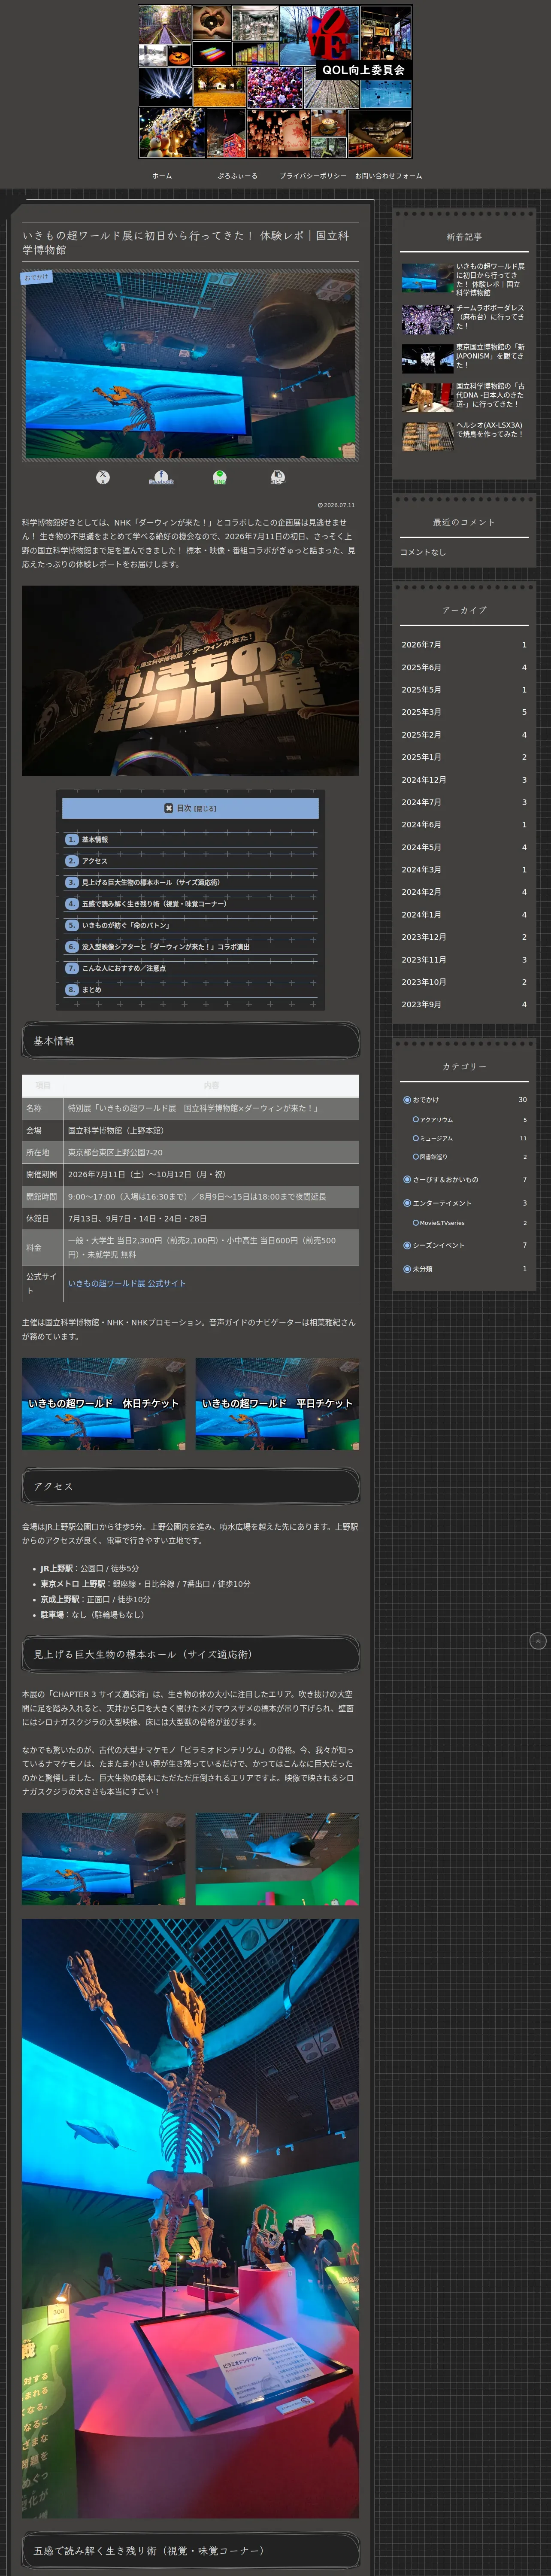The image size is (551, 2576).
Task: Copy the article link with コピー icon
Action: 278,477
